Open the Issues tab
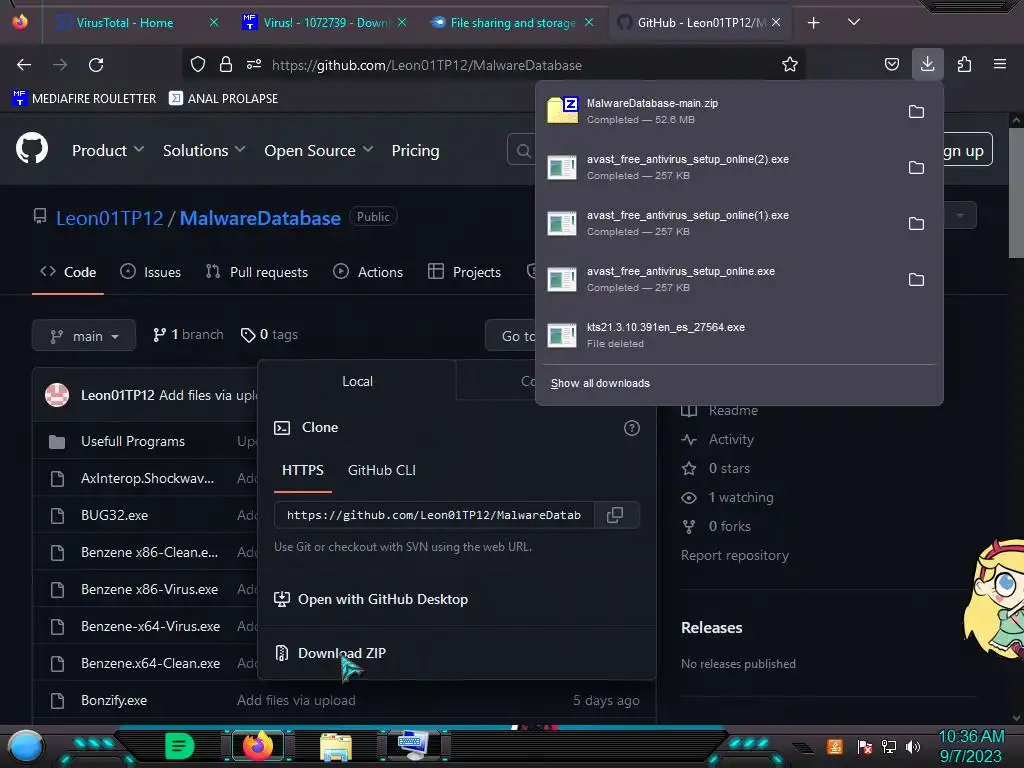 coord(151,272)
